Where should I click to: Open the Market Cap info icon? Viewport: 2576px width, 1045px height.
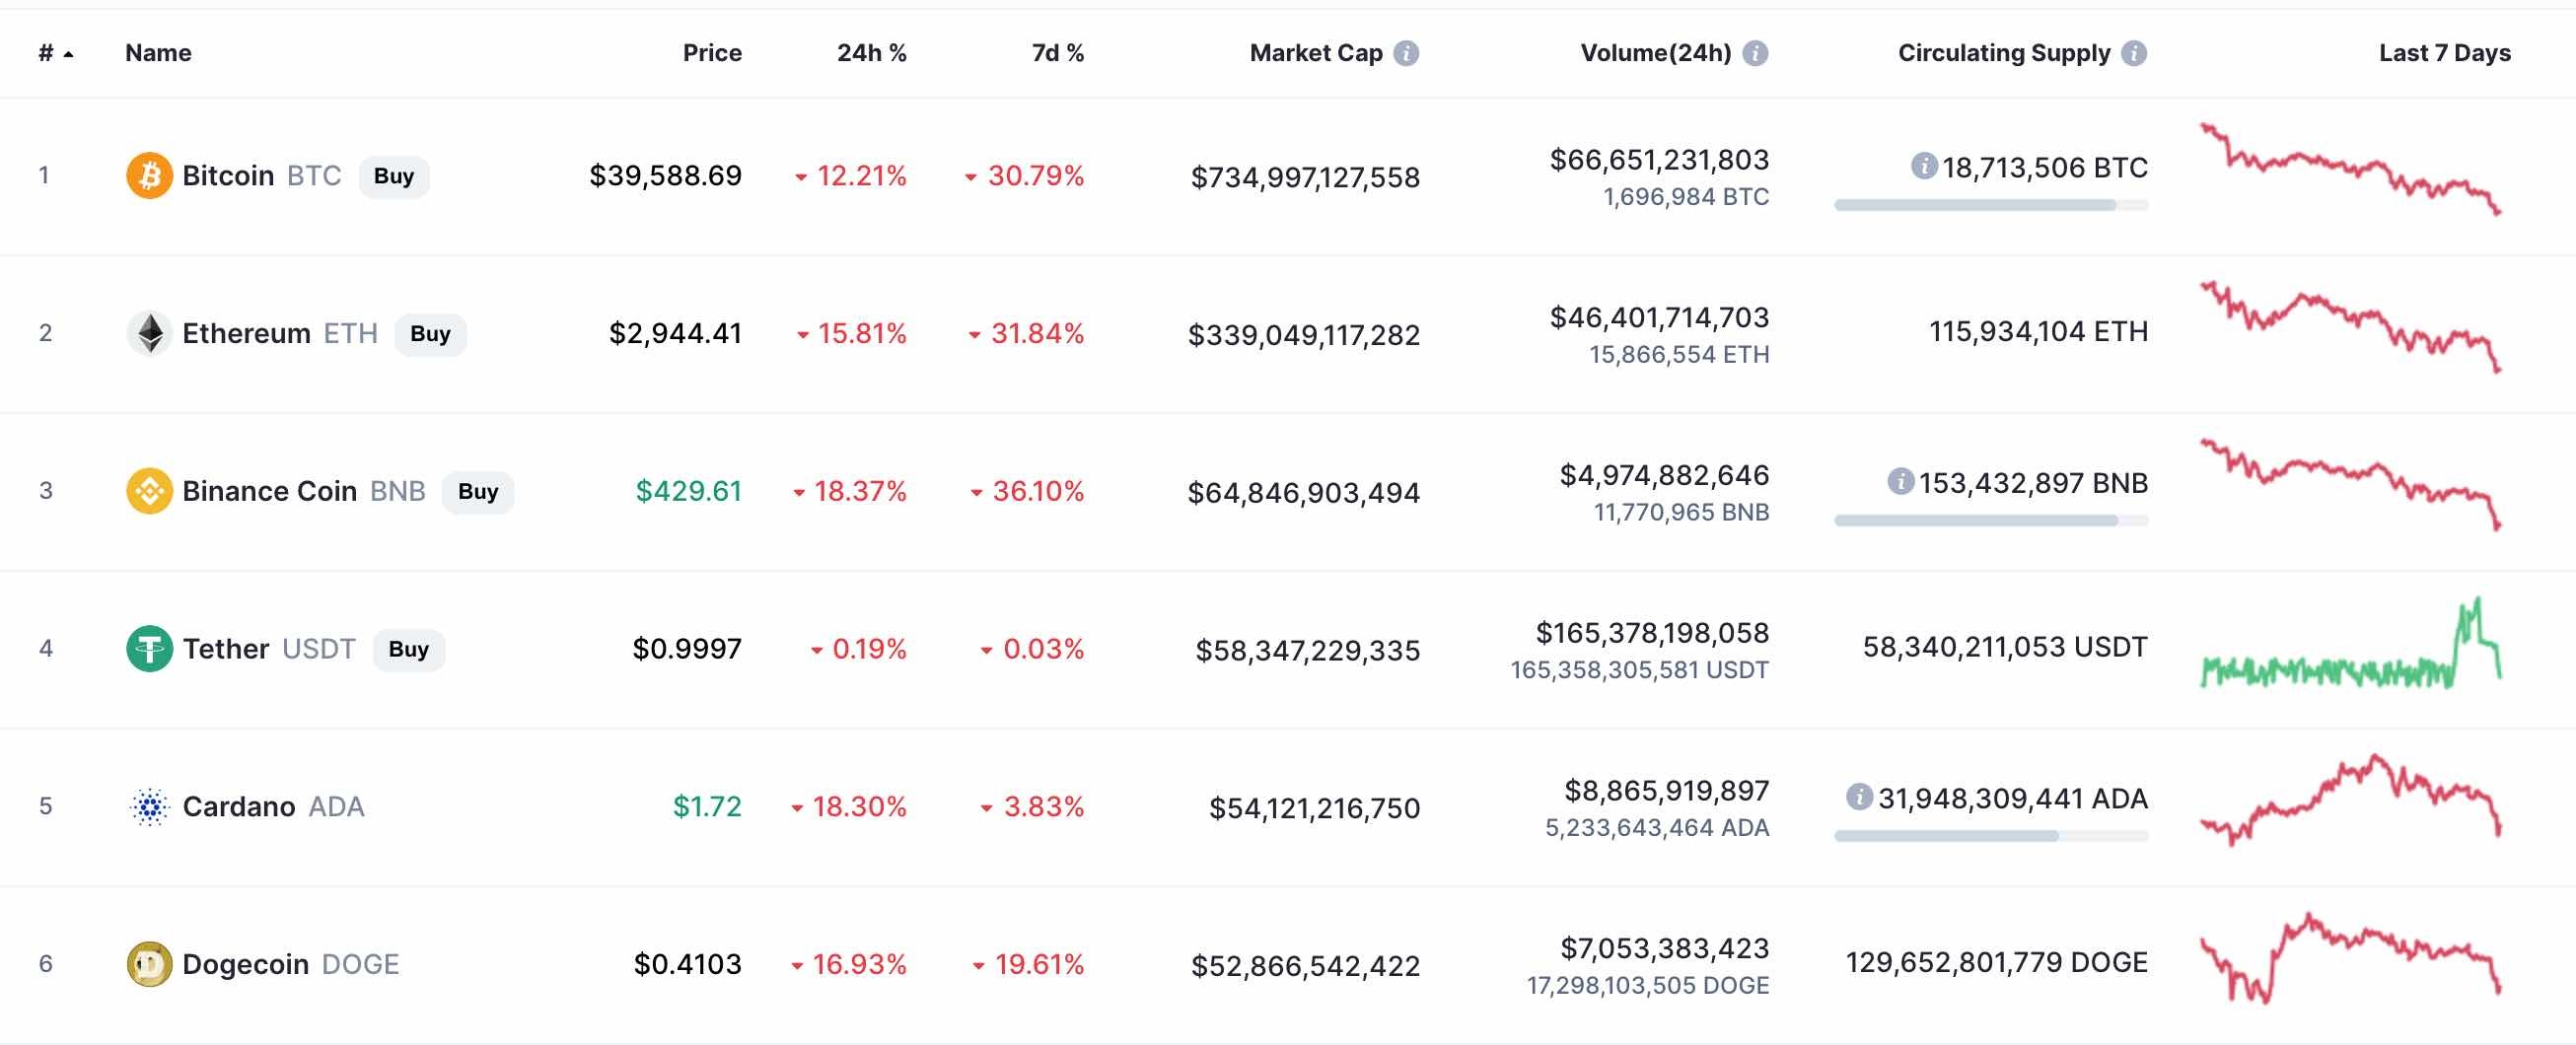(1406, 53)
